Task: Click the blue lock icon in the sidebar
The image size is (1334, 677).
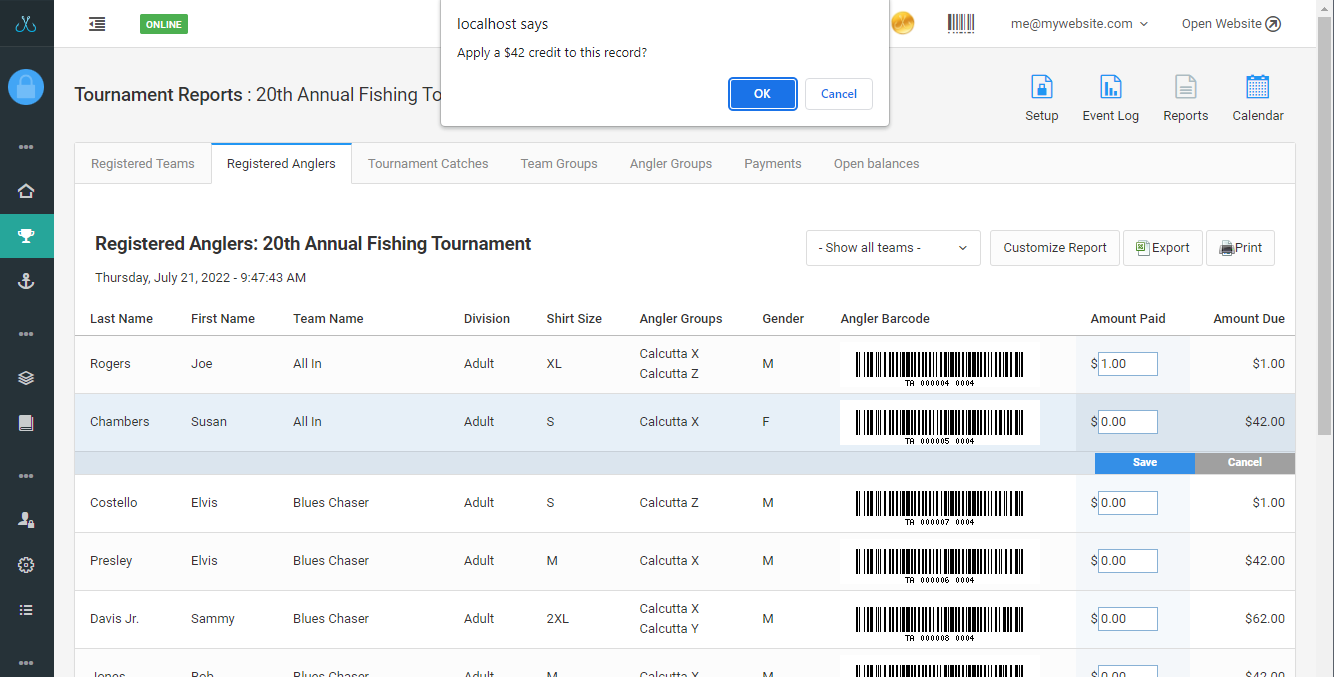Action: 26,87
